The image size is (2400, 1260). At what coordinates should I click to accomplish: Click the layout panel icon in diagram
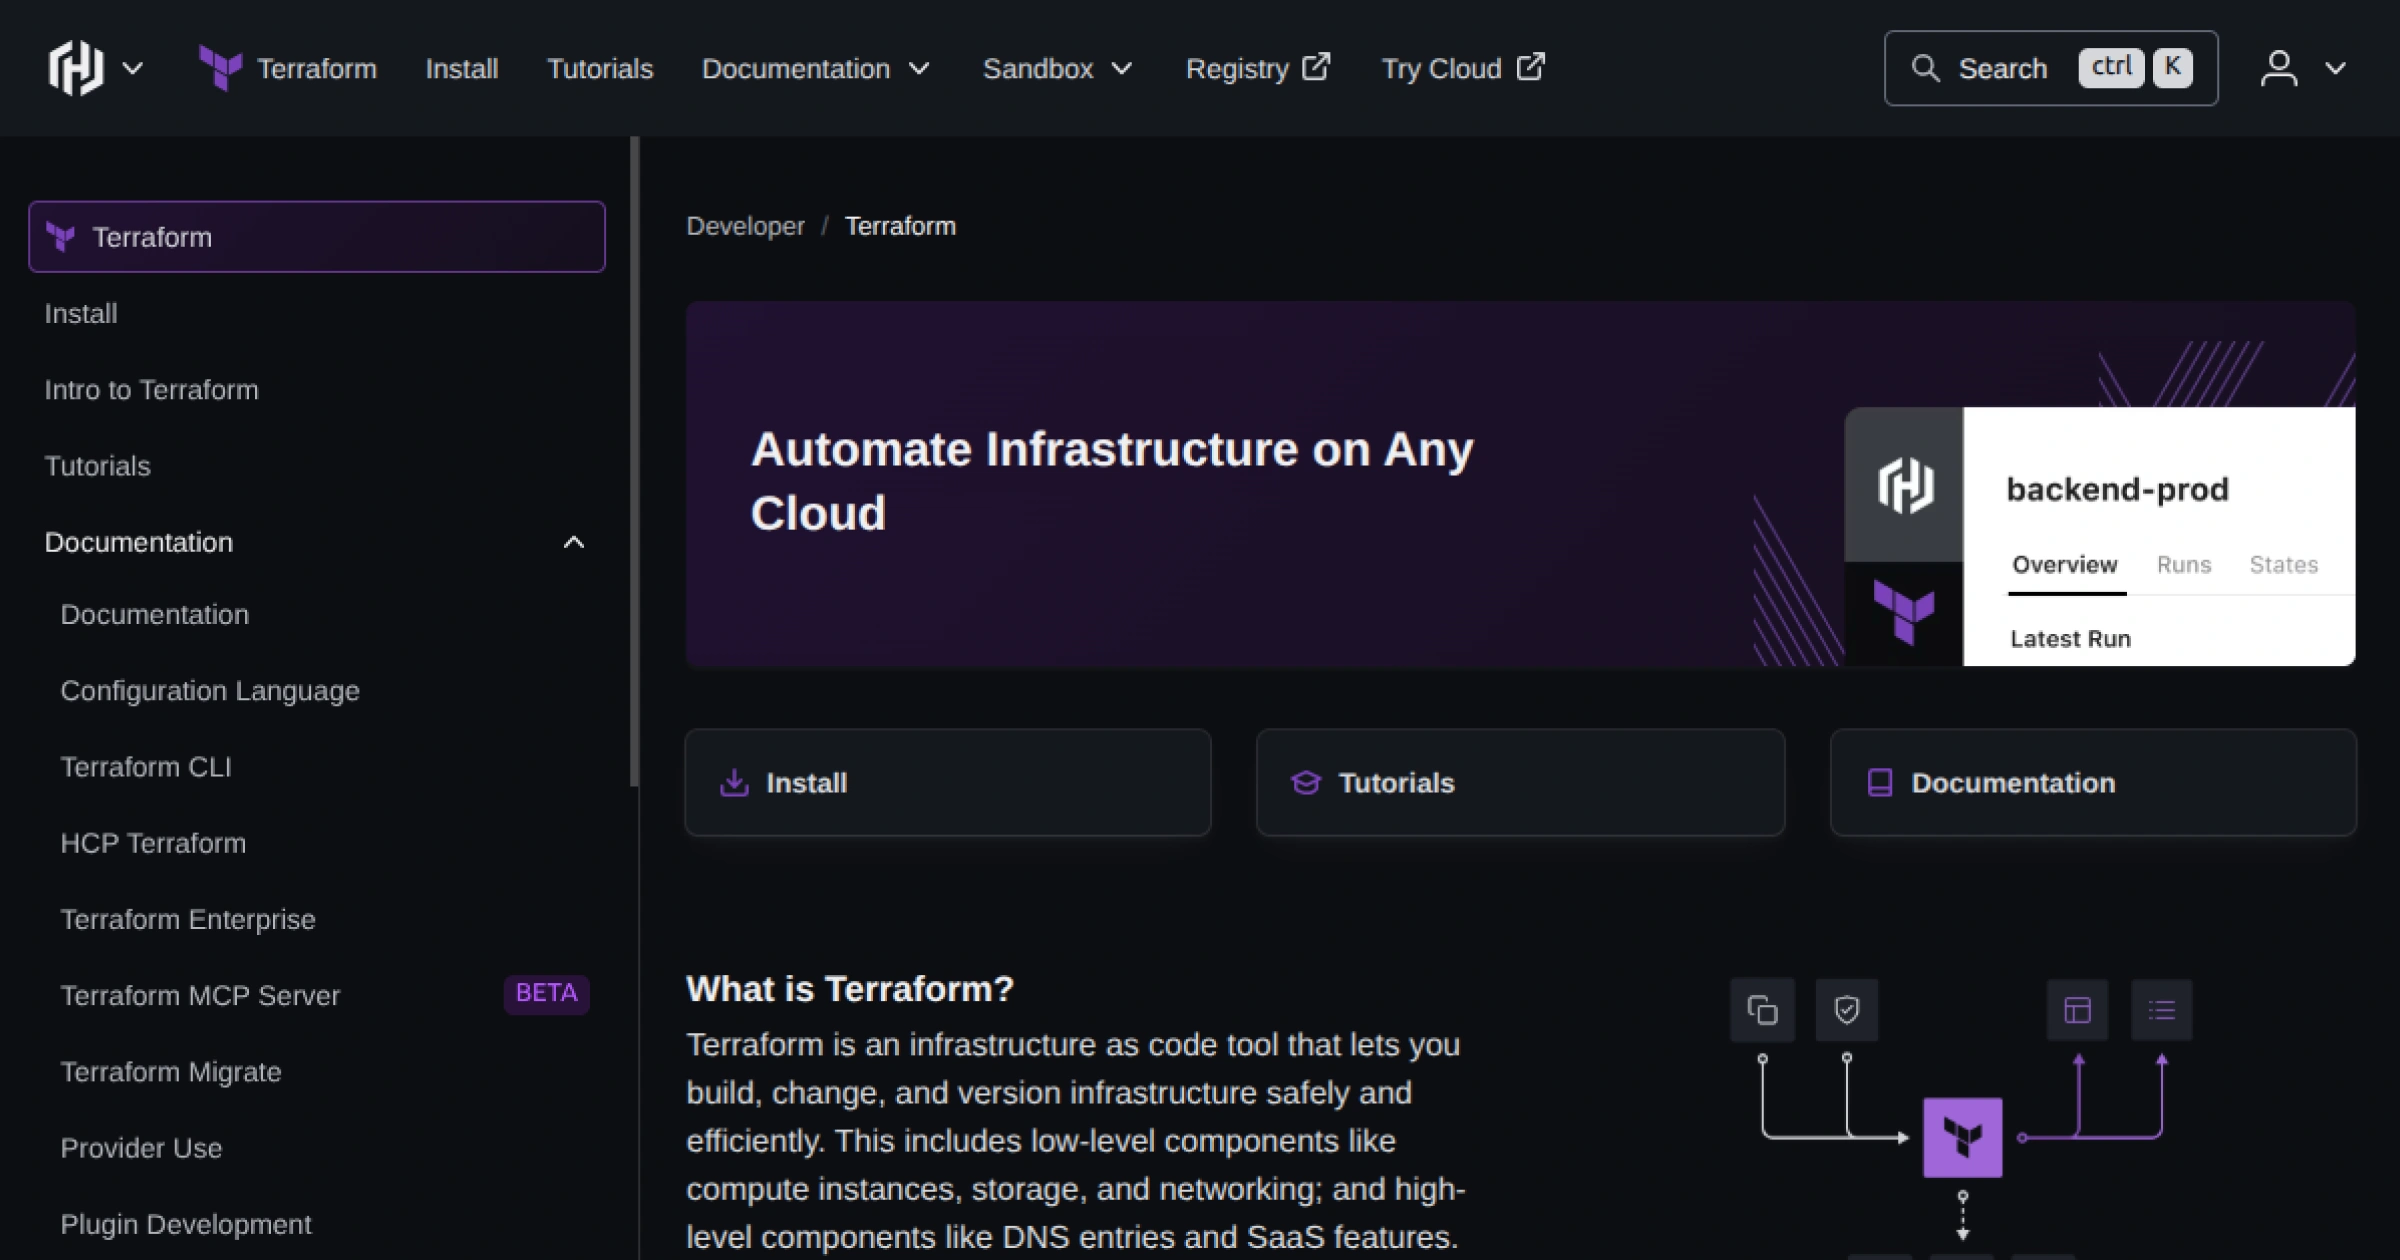tap(2077, 1010)
